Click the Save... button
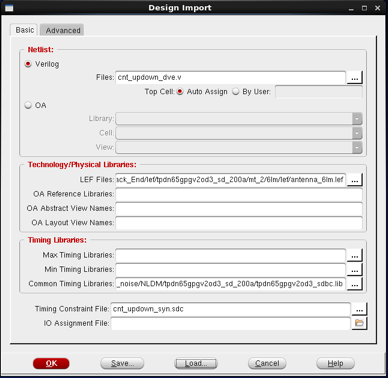 pos(122,363)
